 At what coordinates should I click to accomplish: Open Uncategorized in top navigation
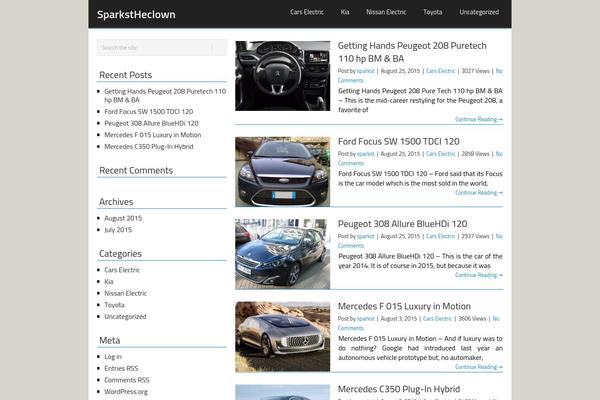479,12
